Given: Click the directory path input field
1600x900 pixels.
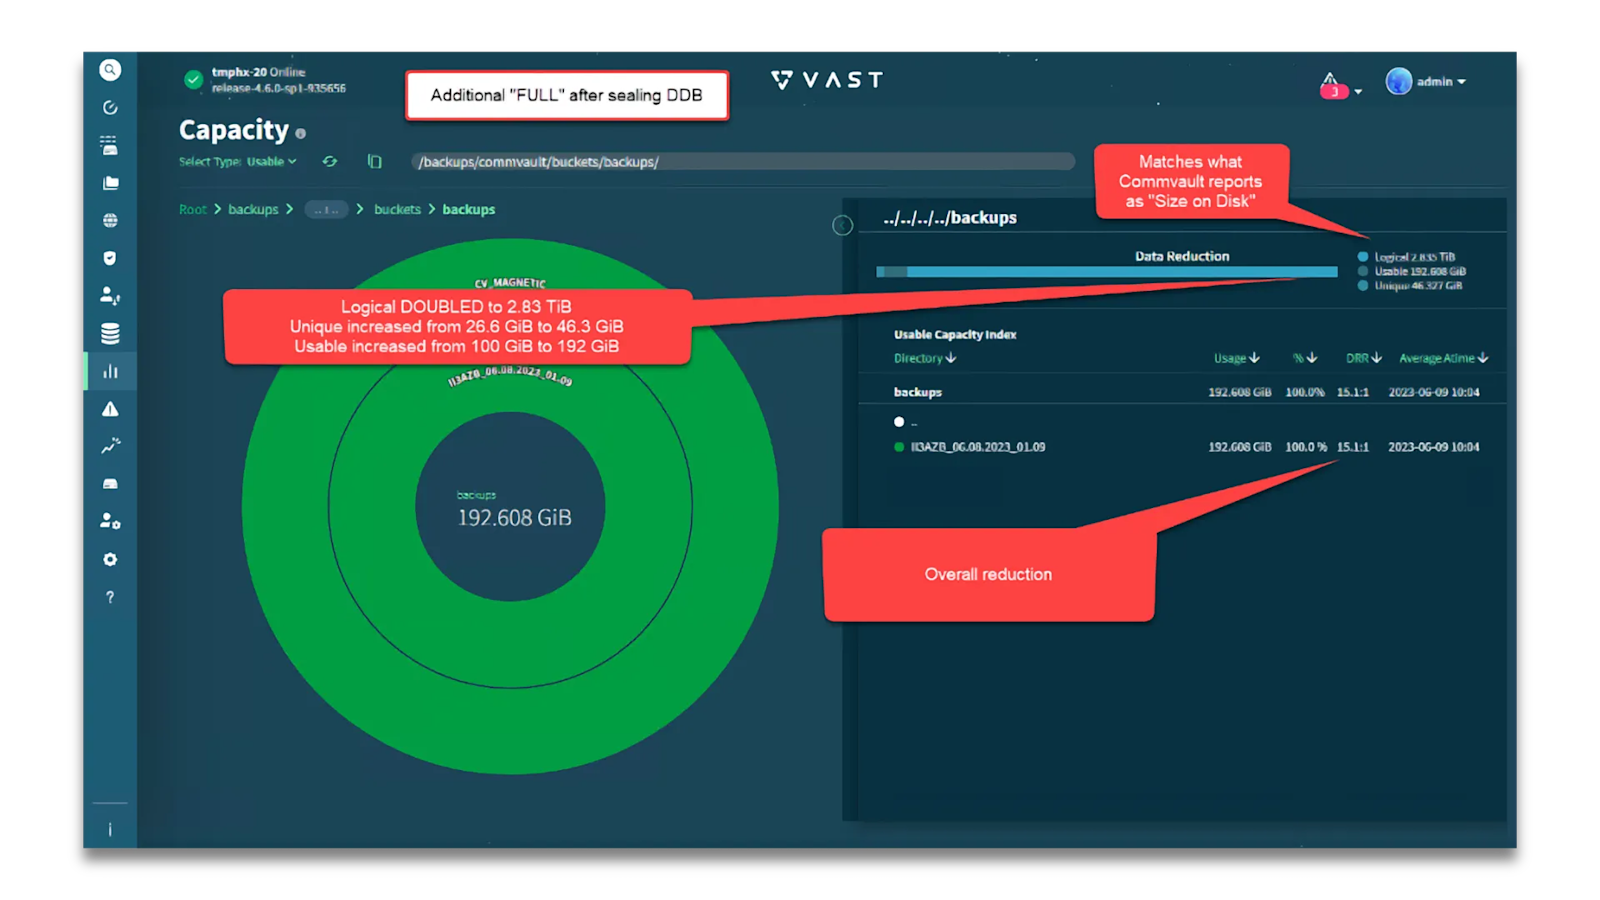Looking at the screenshot, I should pos(743,161).
